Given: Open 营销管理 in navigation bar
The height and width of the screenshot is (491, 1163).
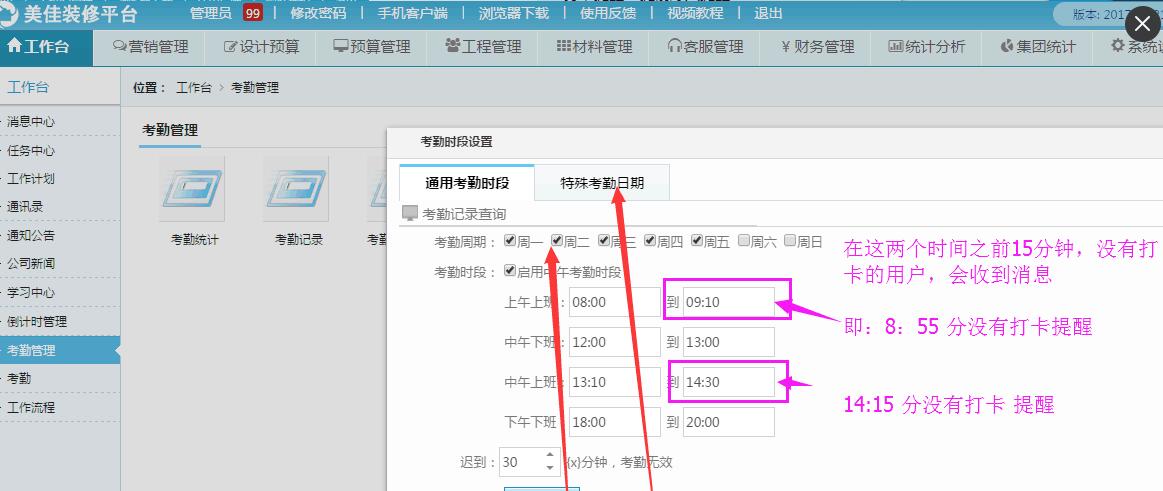Looking at the screenshot, I should 150,47.
